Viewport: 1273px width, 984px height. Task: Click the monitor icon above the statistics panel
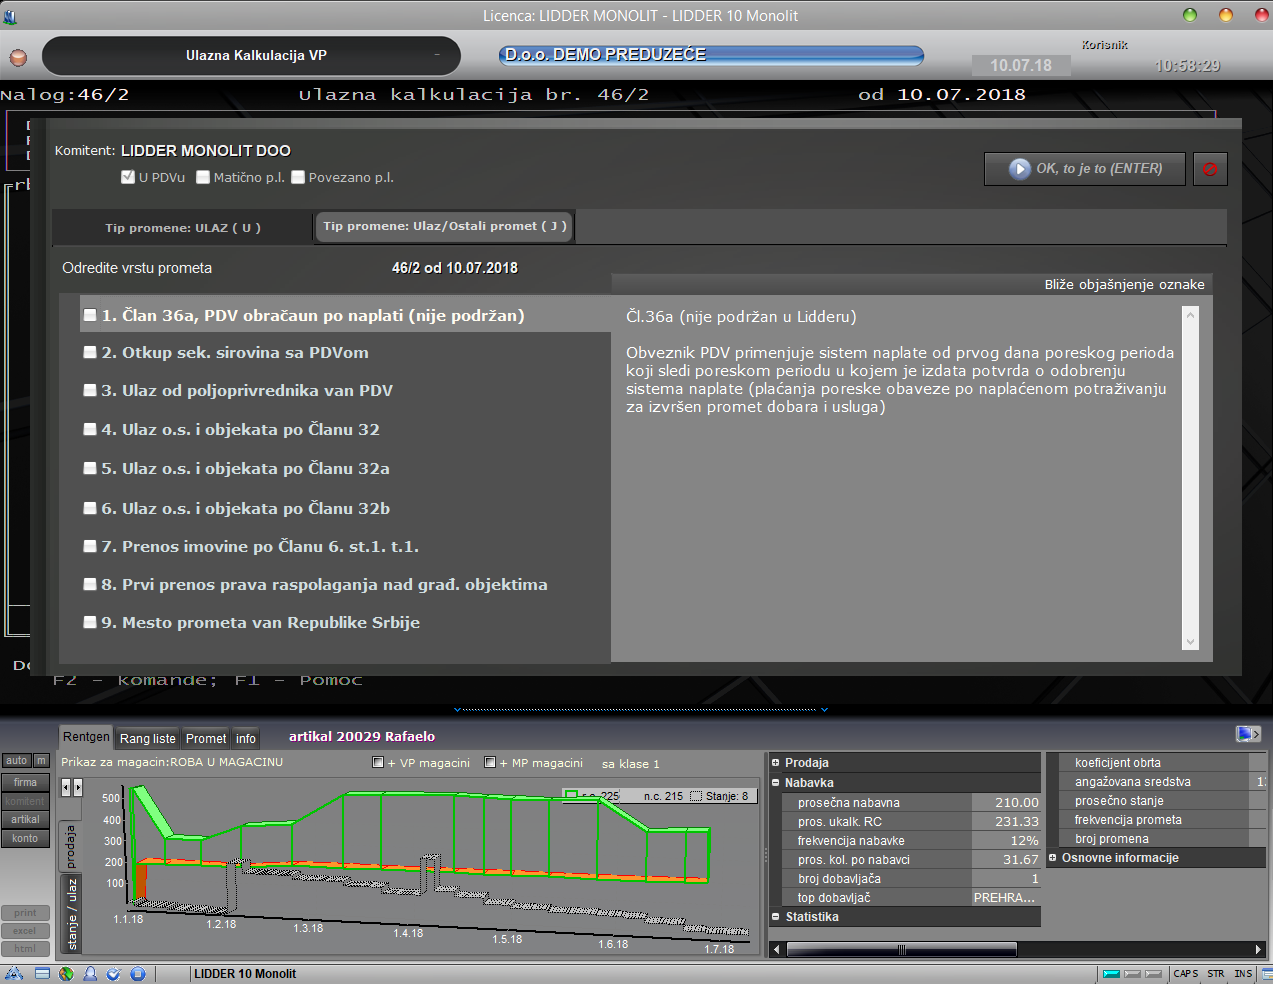pos(1248,734)
